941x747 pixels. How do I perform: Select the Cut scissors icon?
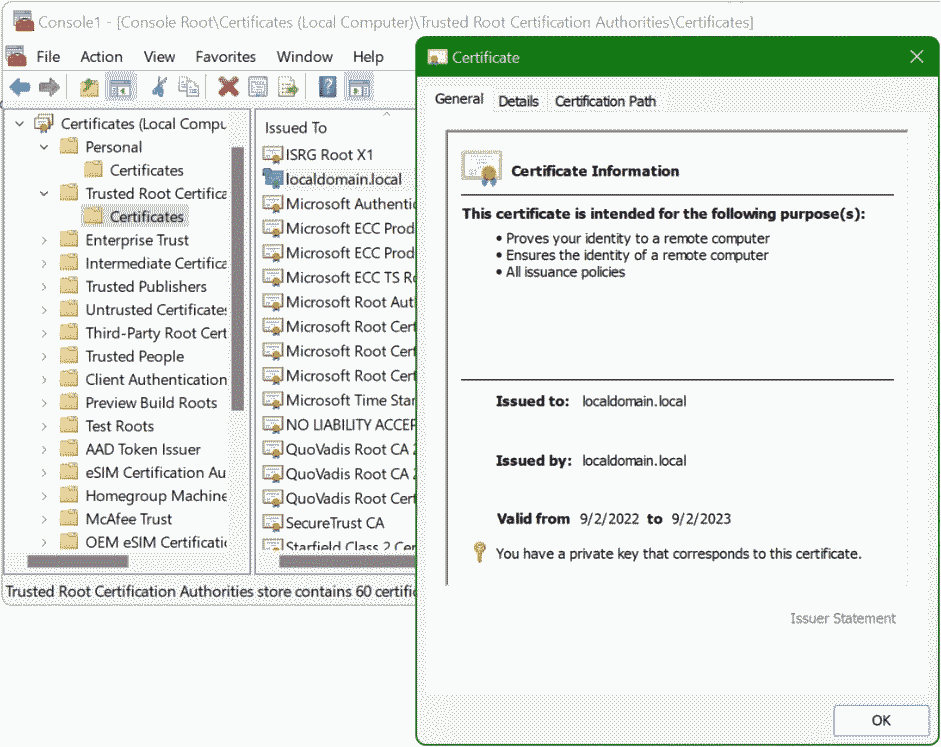point(160,87)
